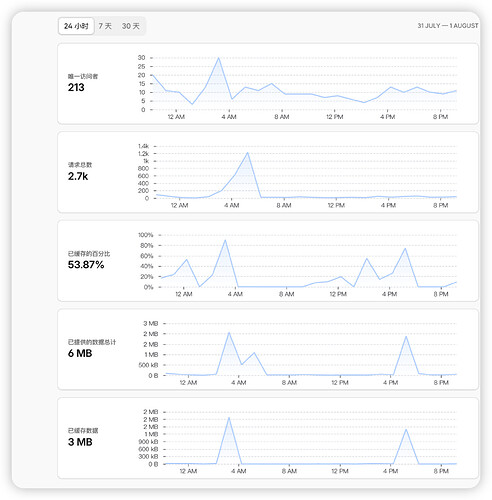Click the 1.2k peak in requests chart
Screen dimensions: 492x500
click(x=247, y=153)
